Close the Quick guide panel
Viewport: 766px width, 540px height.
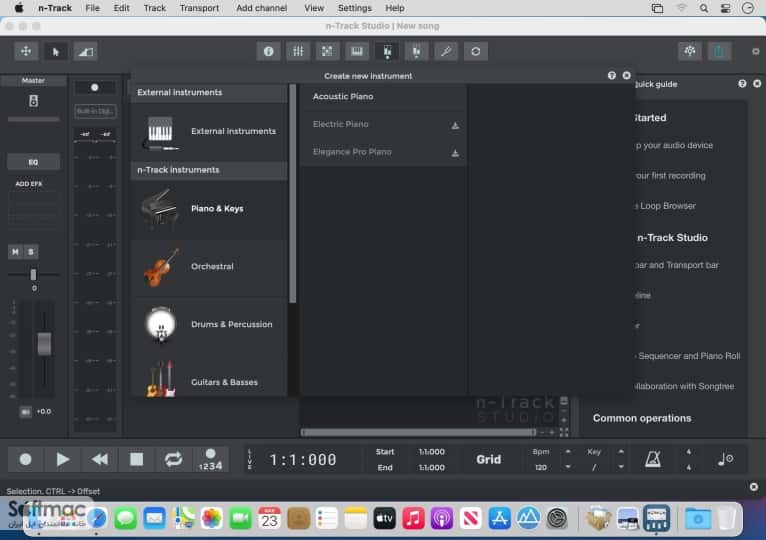pyautogui.click(x=757, y=84)
